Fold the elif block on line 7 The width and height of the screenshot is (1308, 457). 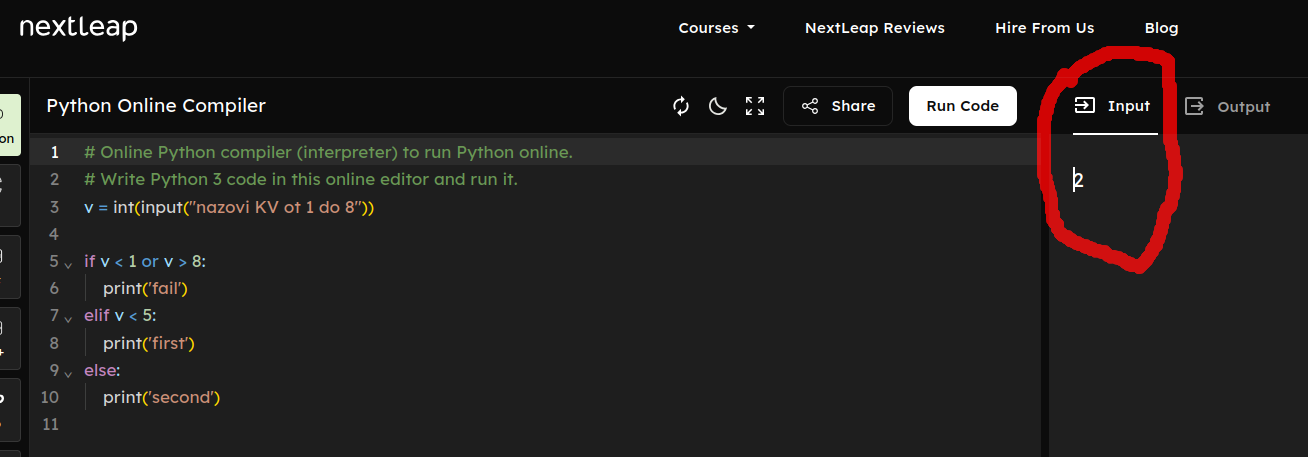68,317
